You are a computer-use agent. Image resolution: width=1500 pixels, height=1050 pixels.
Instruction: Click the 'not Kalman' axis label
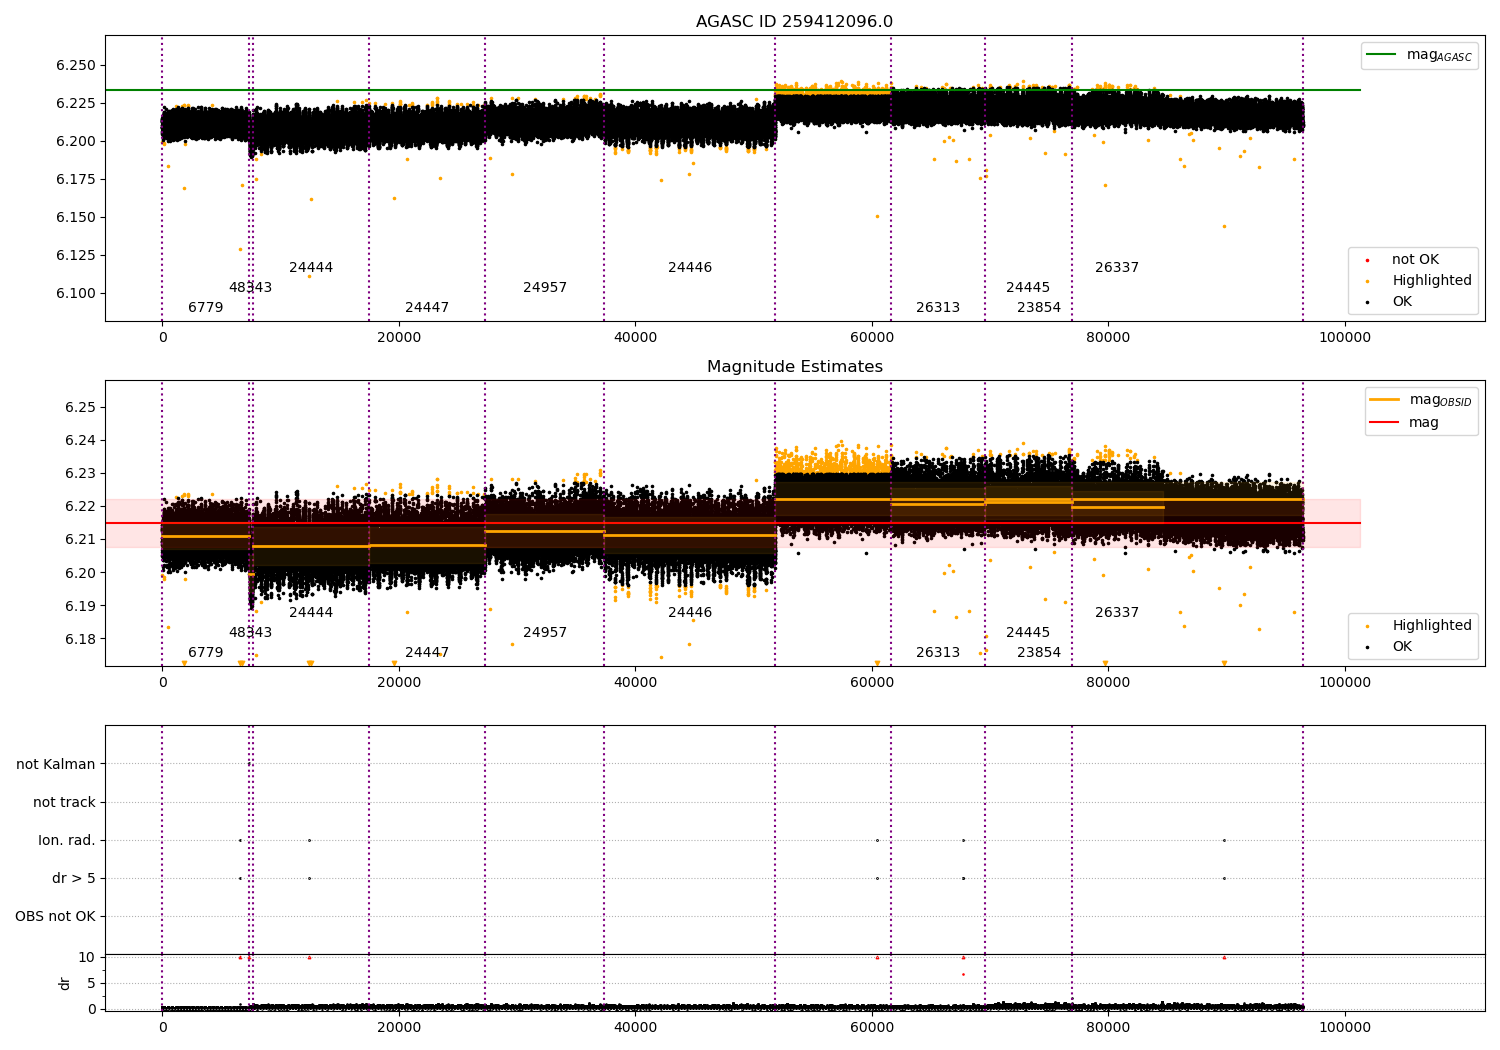pyautogui.click(x=56, y=764)
